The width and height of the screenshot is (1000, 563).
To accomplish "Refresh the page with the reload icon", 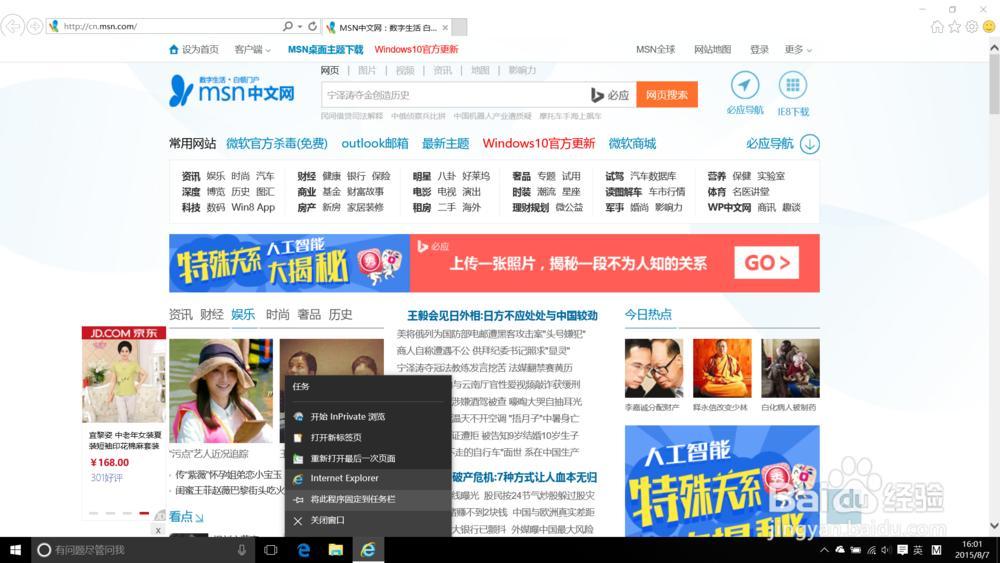I will (312, 26).
